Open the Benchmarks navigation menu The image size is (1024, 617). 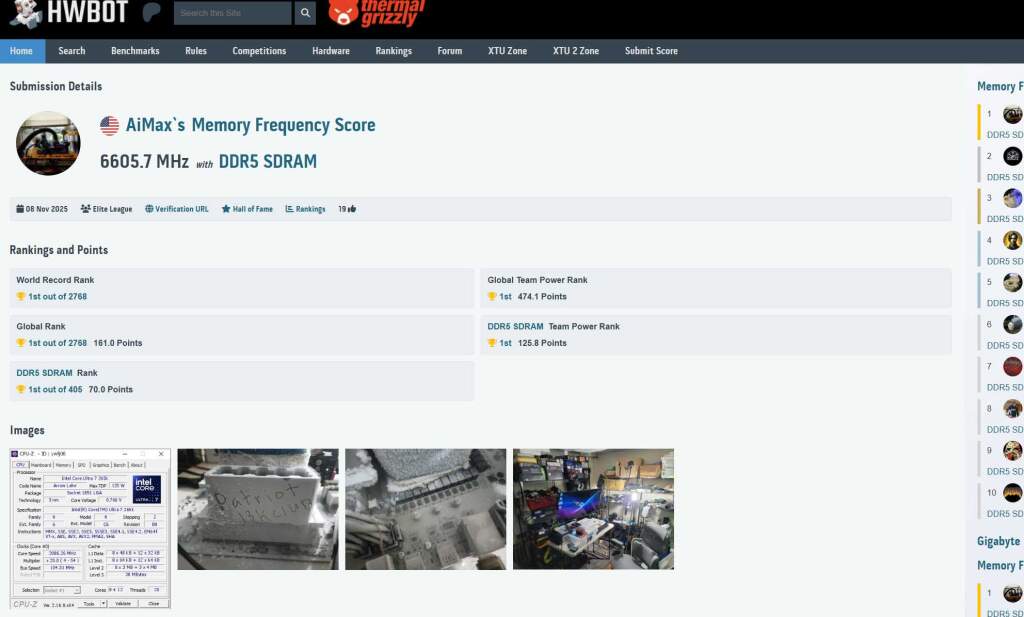135,51
